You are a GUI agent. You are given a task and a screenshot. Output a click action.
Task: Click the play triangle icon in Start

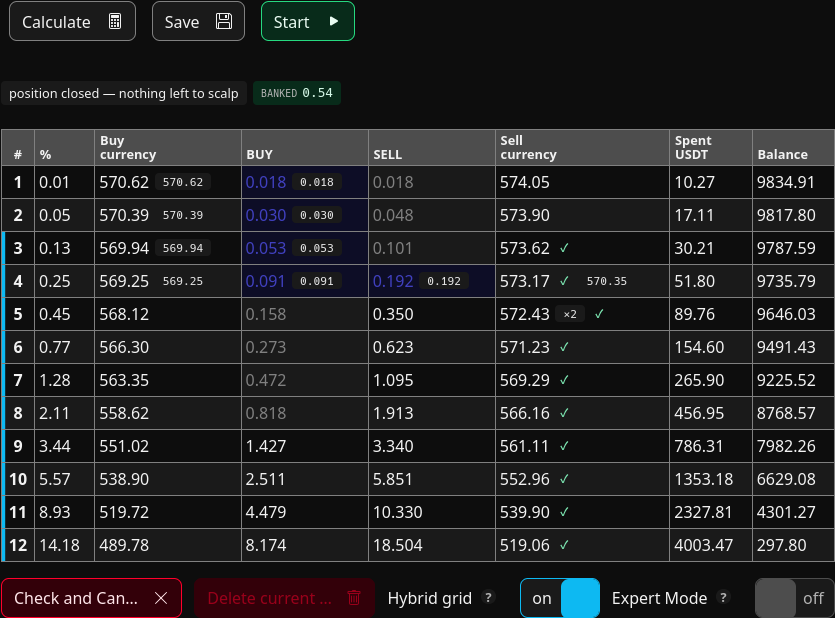click(x=334, y=21)
